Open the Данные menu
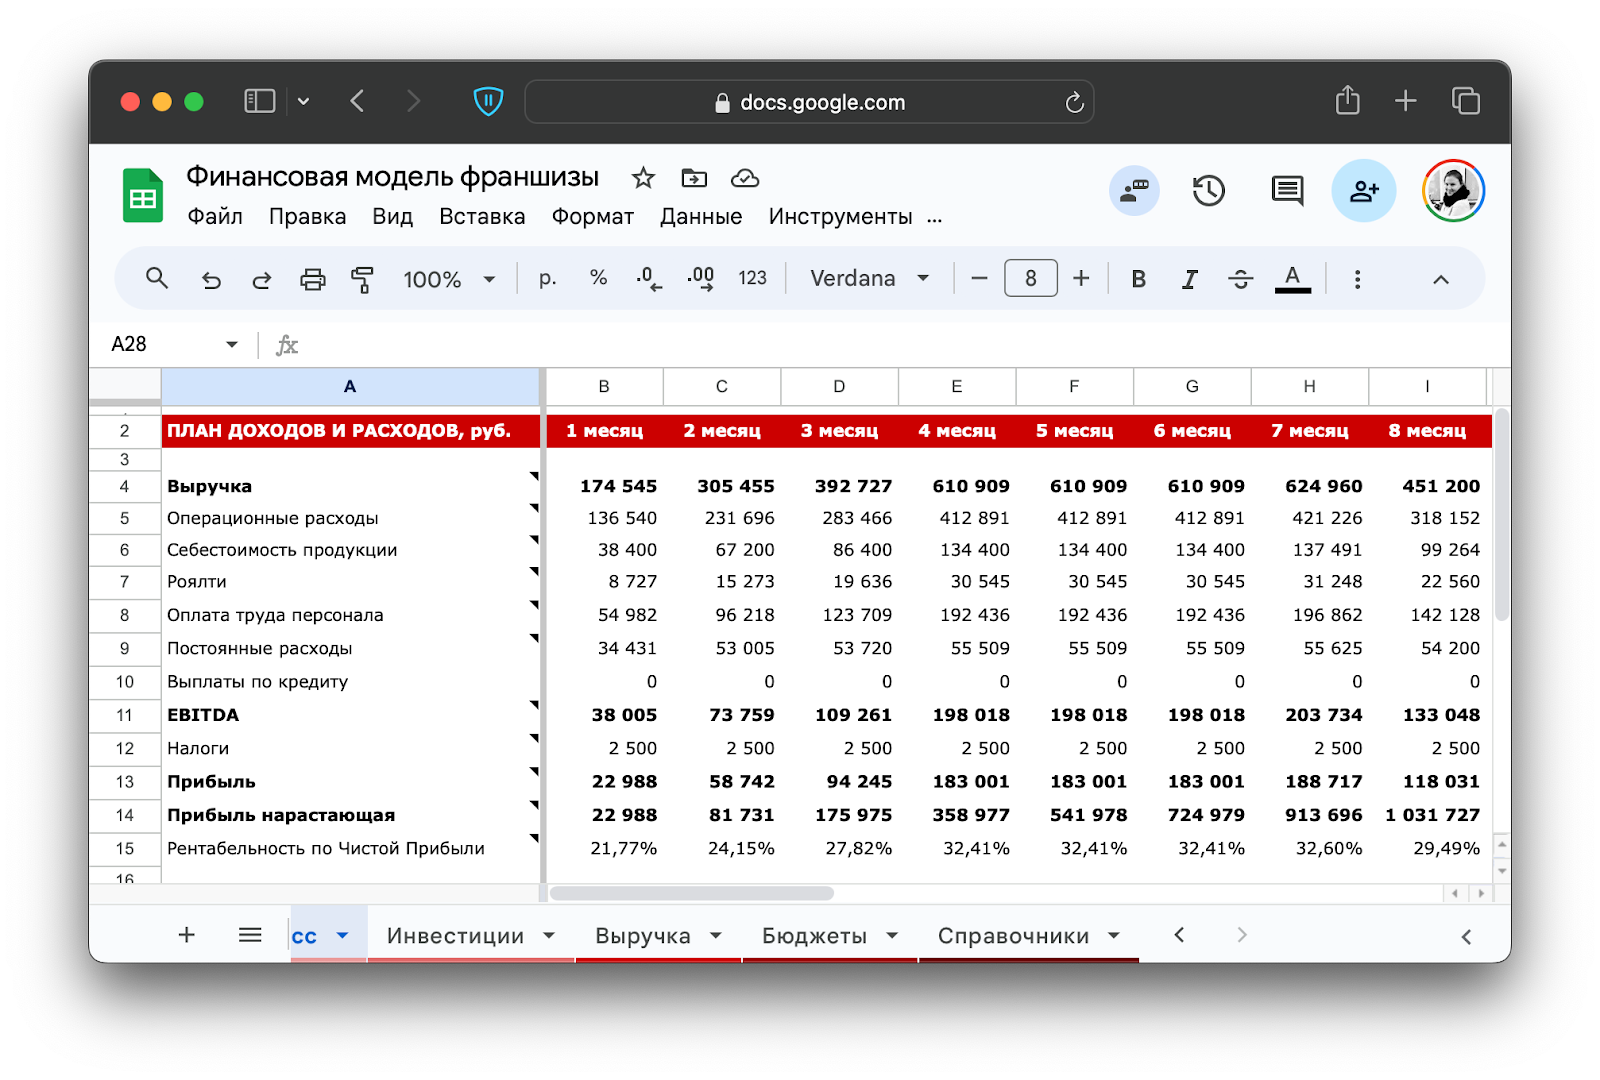Image resolution: width=1600 pixels, height=1080 pixels. pos(700,217)
